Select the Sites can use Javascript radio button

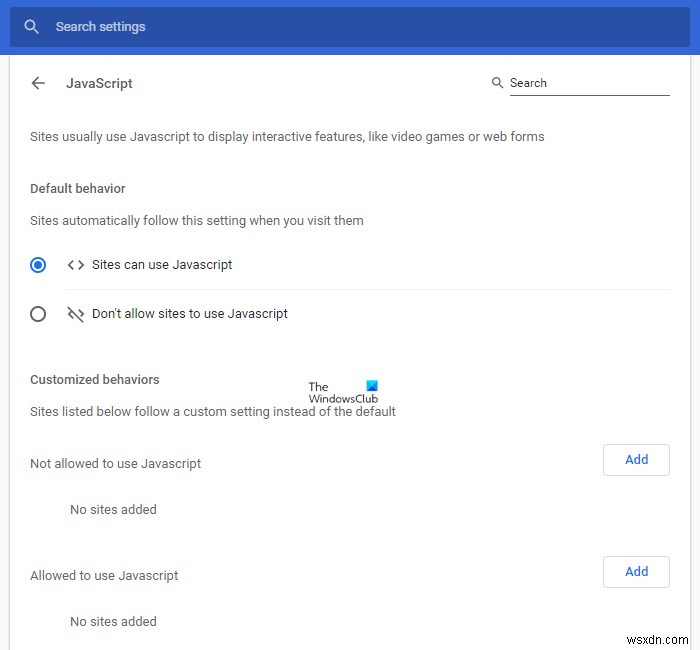38,265
